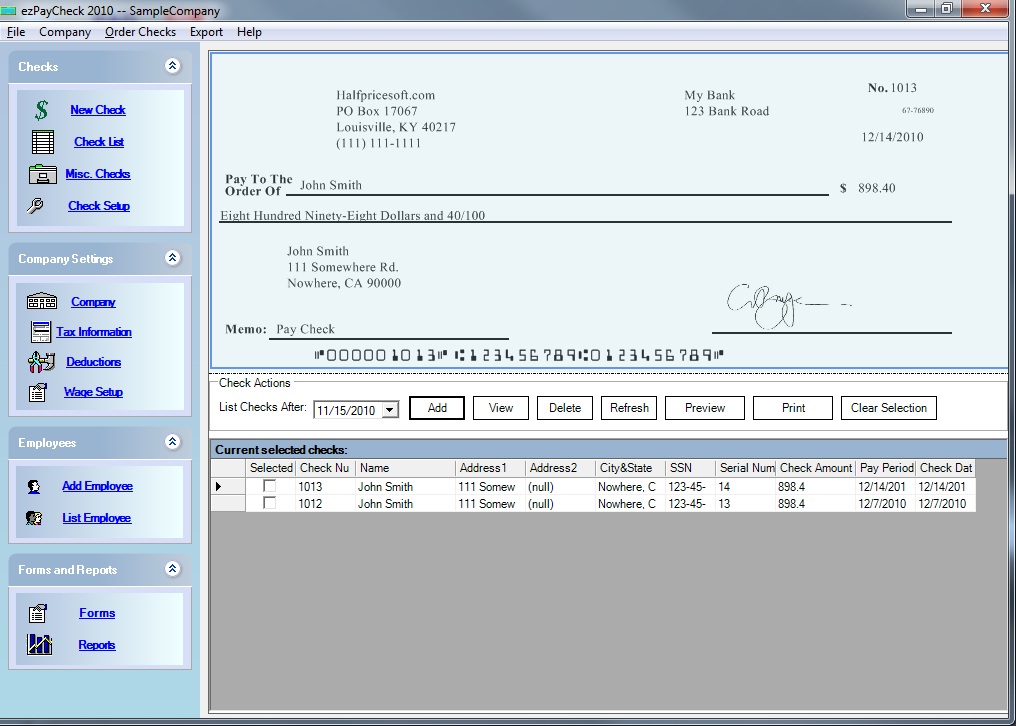Collapse the Company Settings panel
Screen dimensions: 1016x726
(172, 257)
